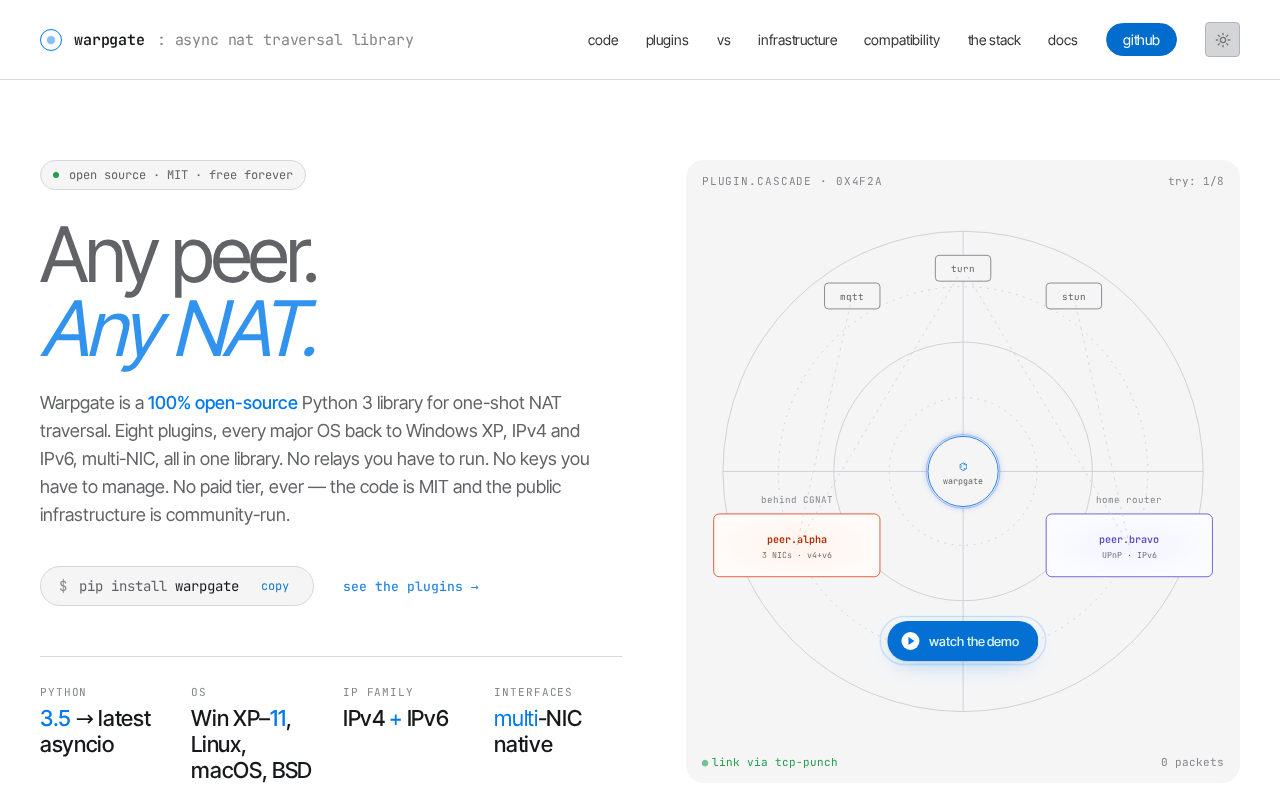
Task: Click the '3.5 → latest asyncio' stat
Action: [96, 731]
